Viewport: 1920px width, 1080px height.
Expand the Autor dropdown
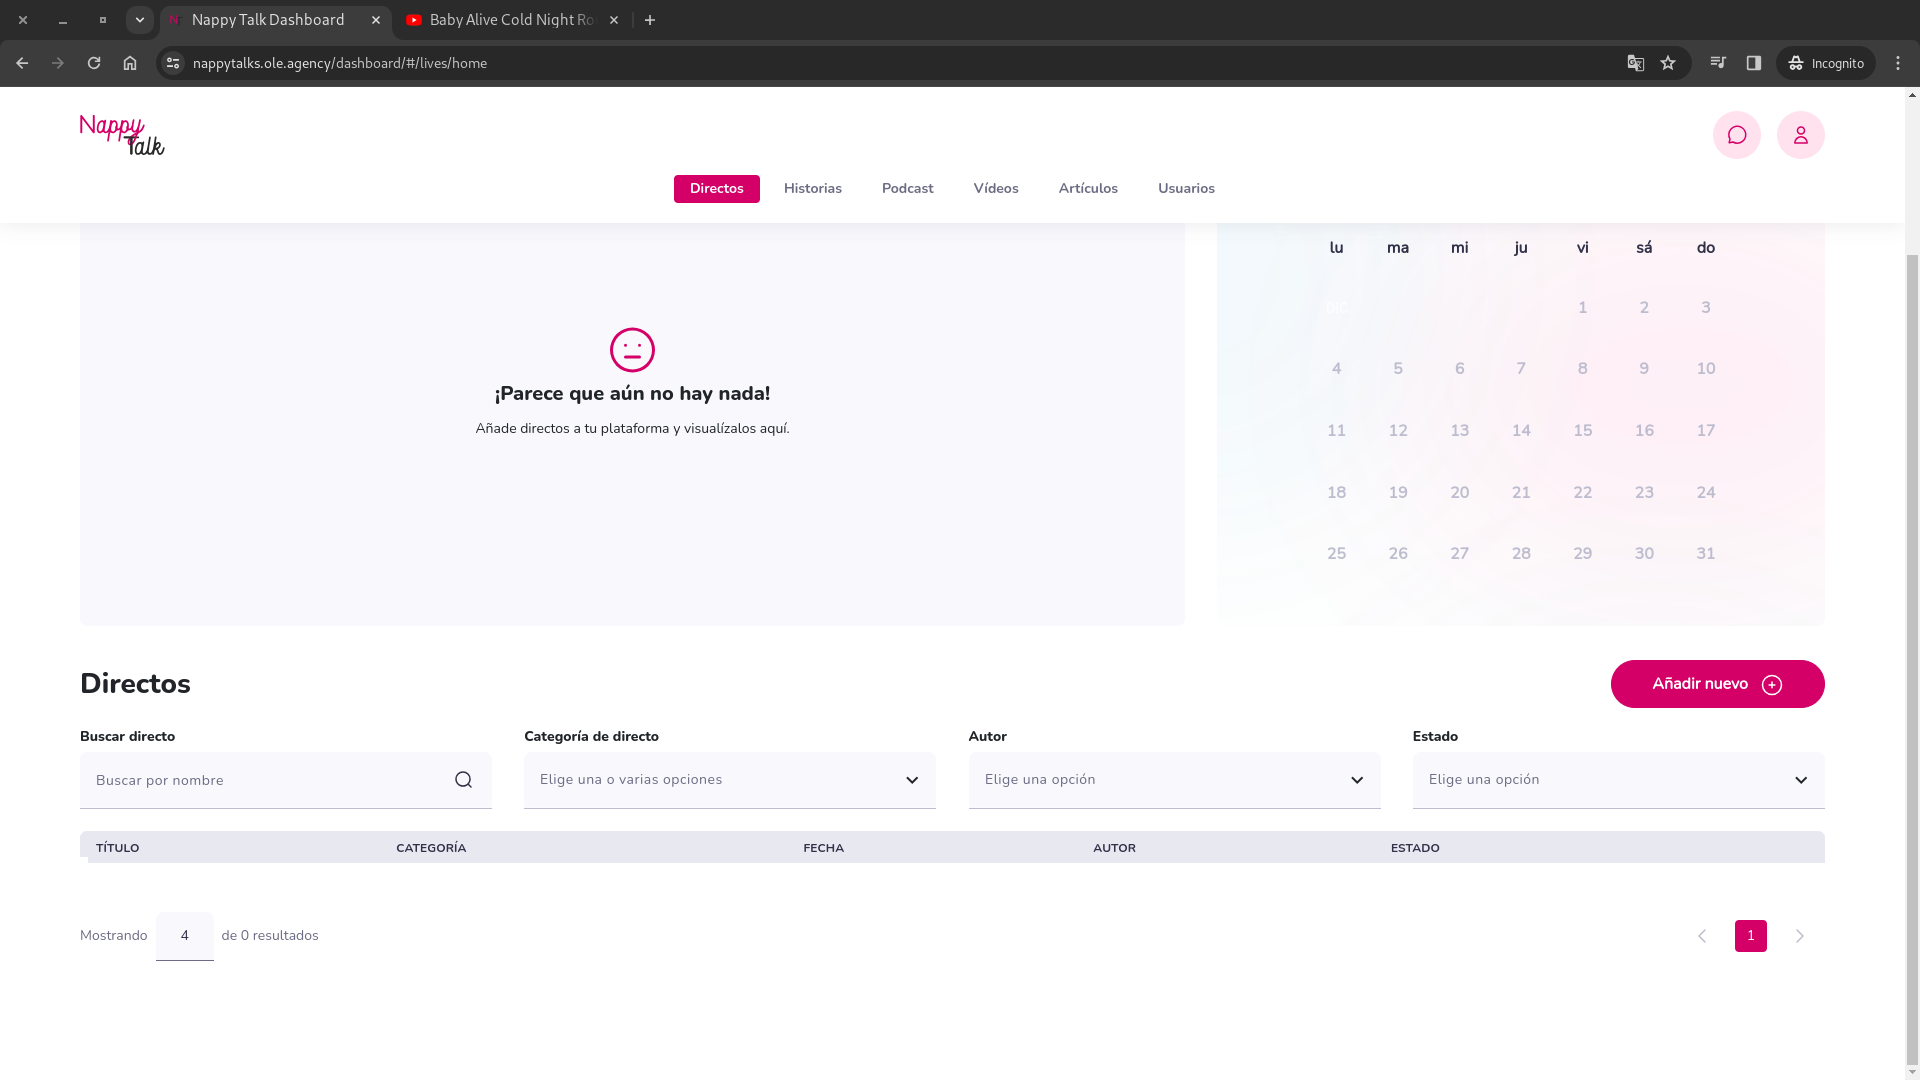tap(1174, 780)
